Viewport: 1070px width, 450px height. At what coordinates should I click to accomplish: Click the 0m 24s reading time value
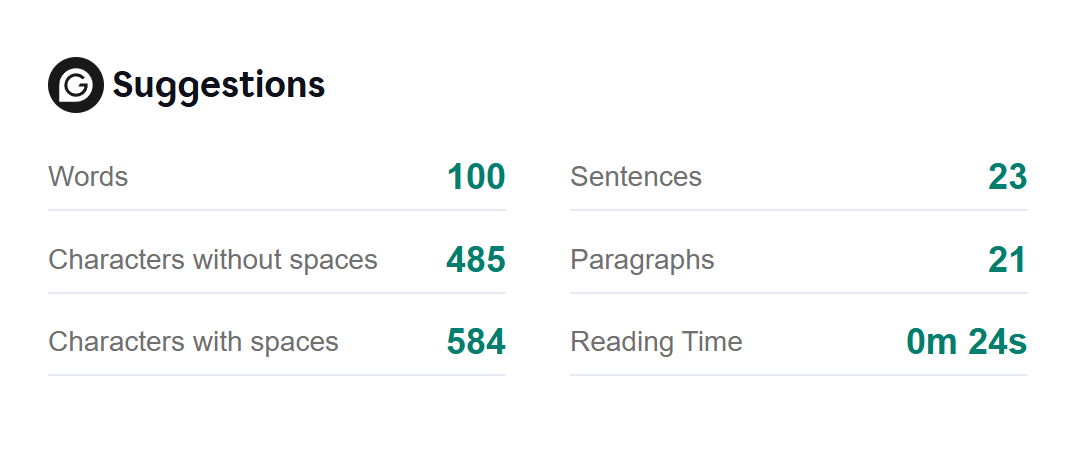coord(966,342)
